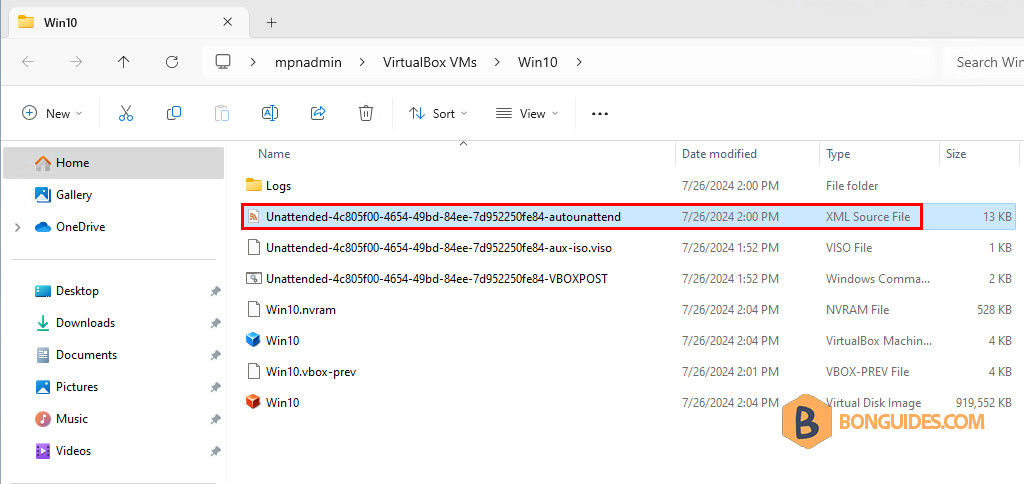The height and width of the screenshot is (484, 1024).
Task: Select the file ending in aux-iso.viso
Action: pos(439,248)
